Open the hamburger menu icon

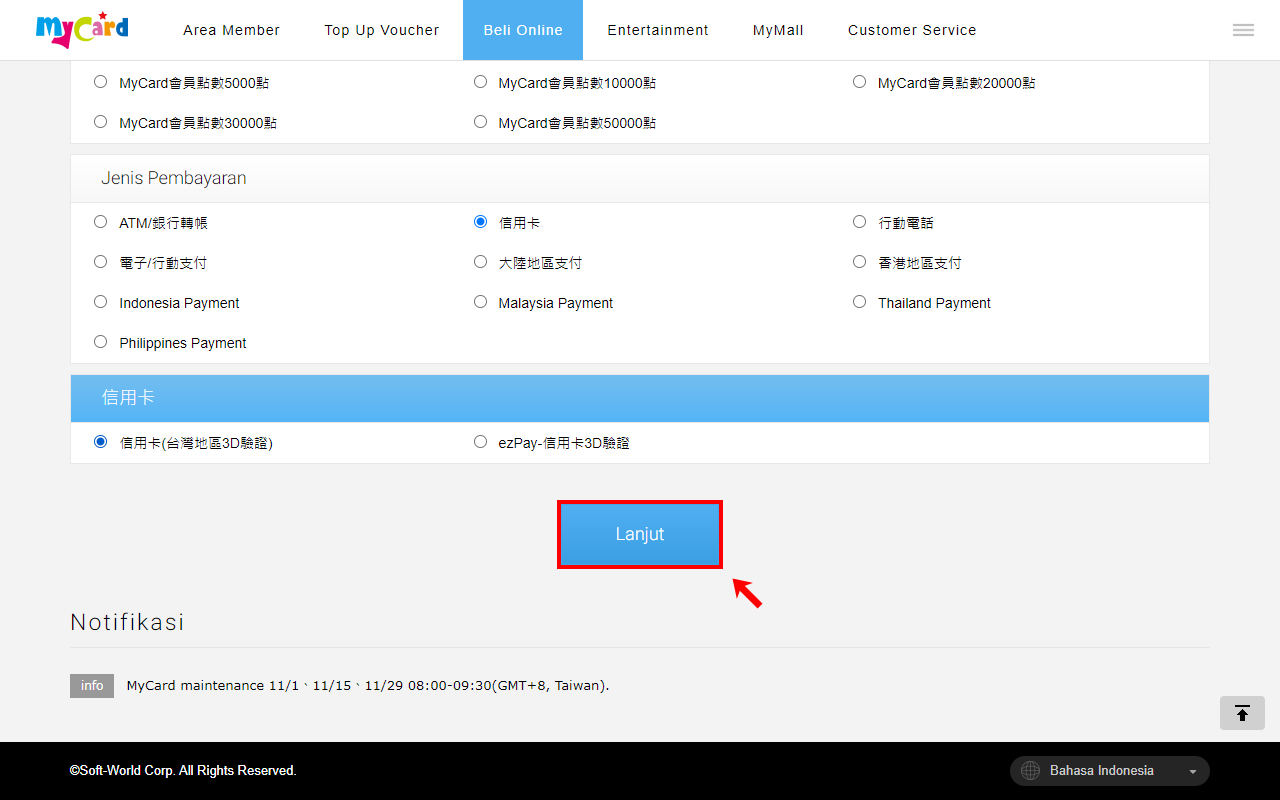coord(1243,30)
